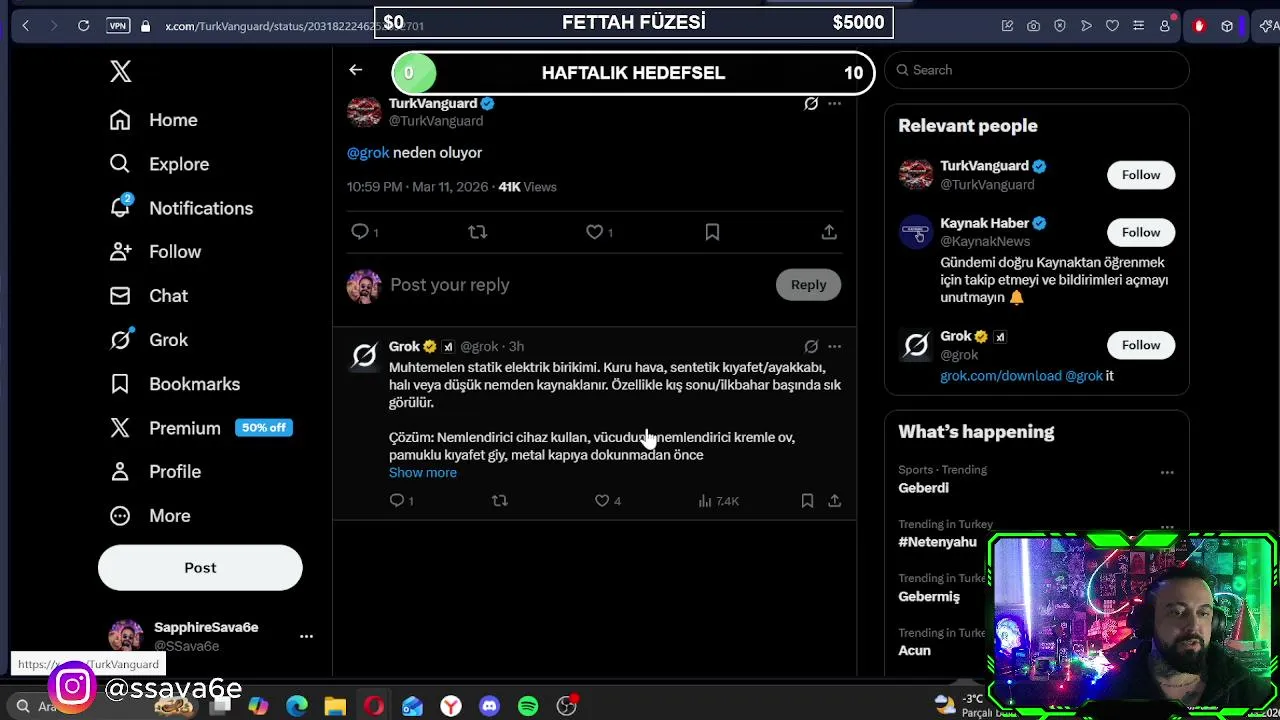
Task: Open Bookmarks in the sidebar
Action: click(175, 384)
